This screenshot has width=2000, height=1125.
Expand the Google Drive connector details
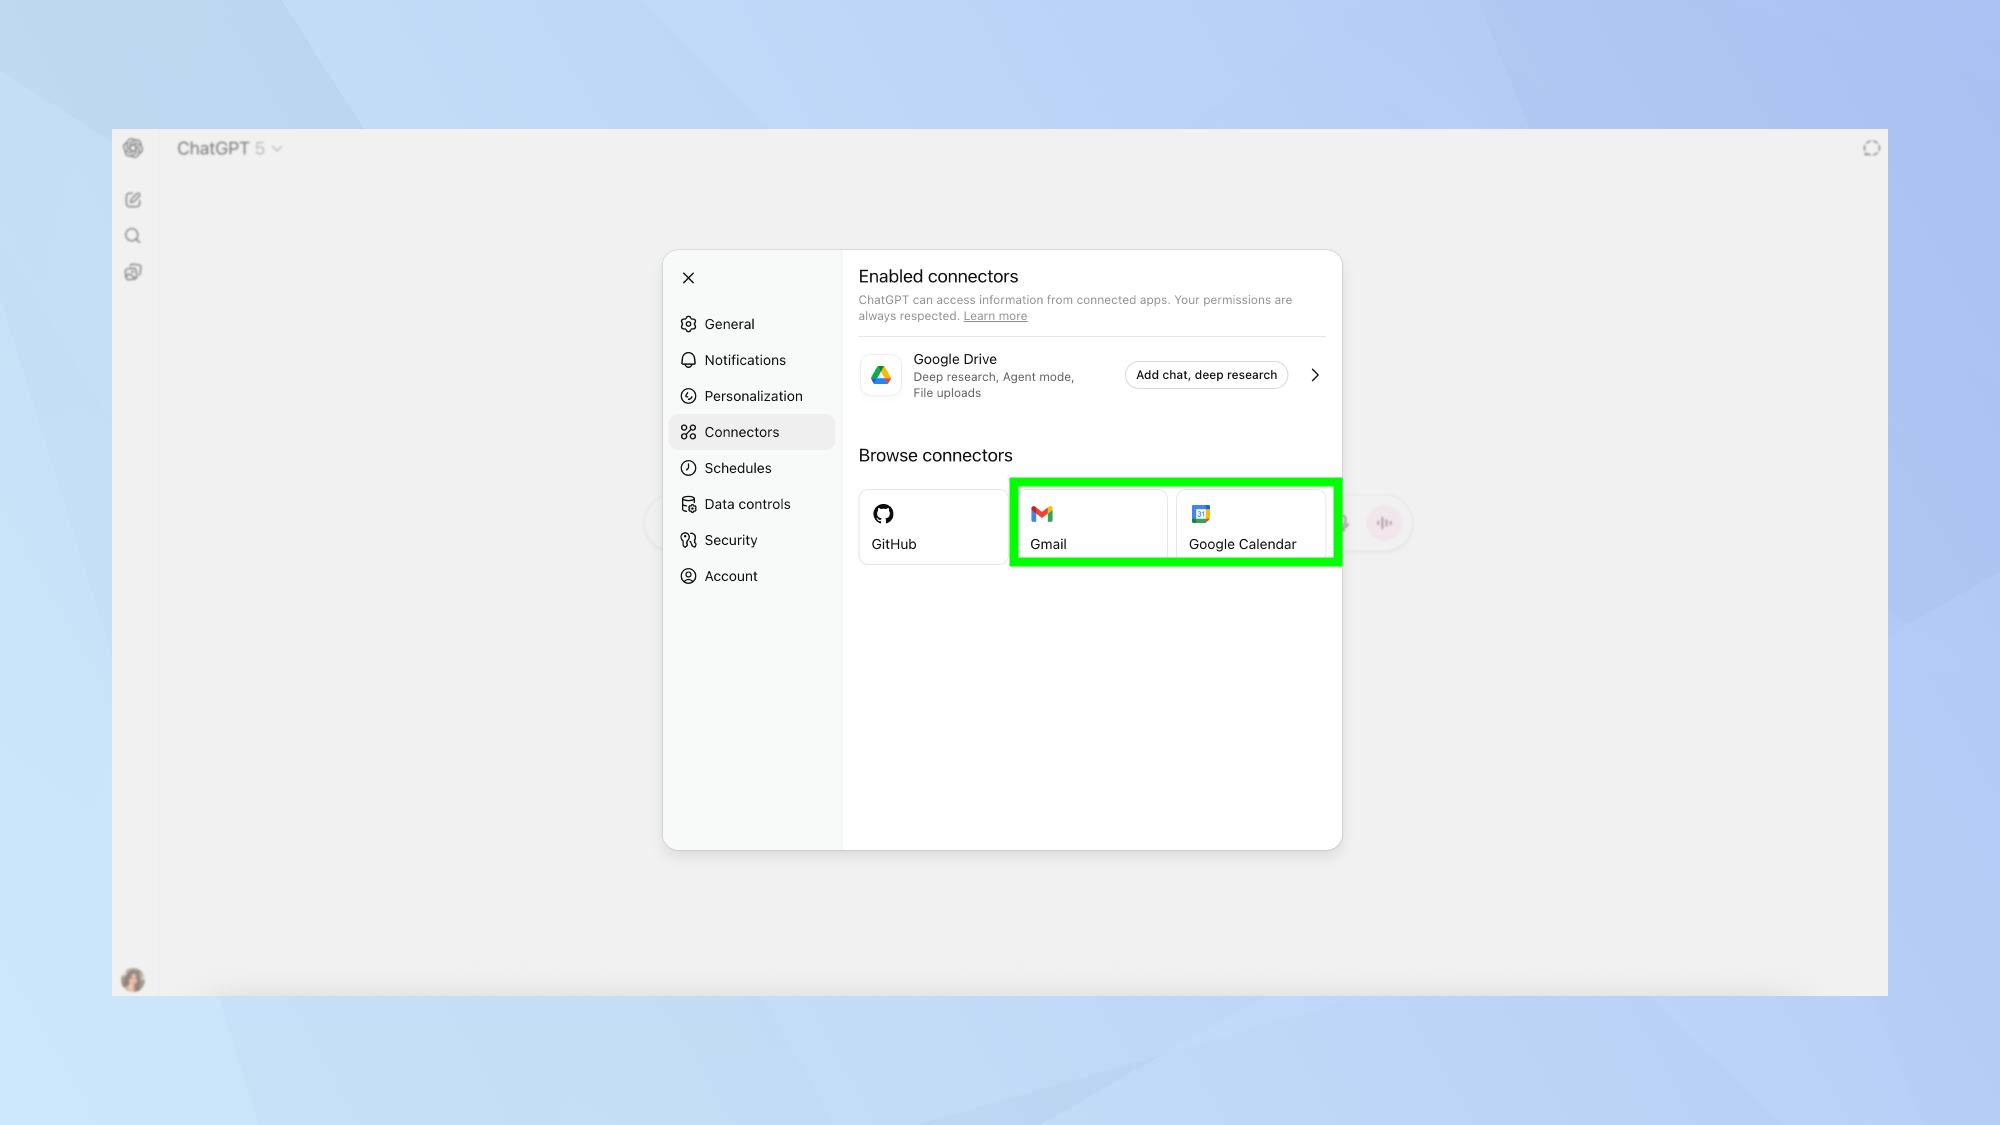[1315, 375]
